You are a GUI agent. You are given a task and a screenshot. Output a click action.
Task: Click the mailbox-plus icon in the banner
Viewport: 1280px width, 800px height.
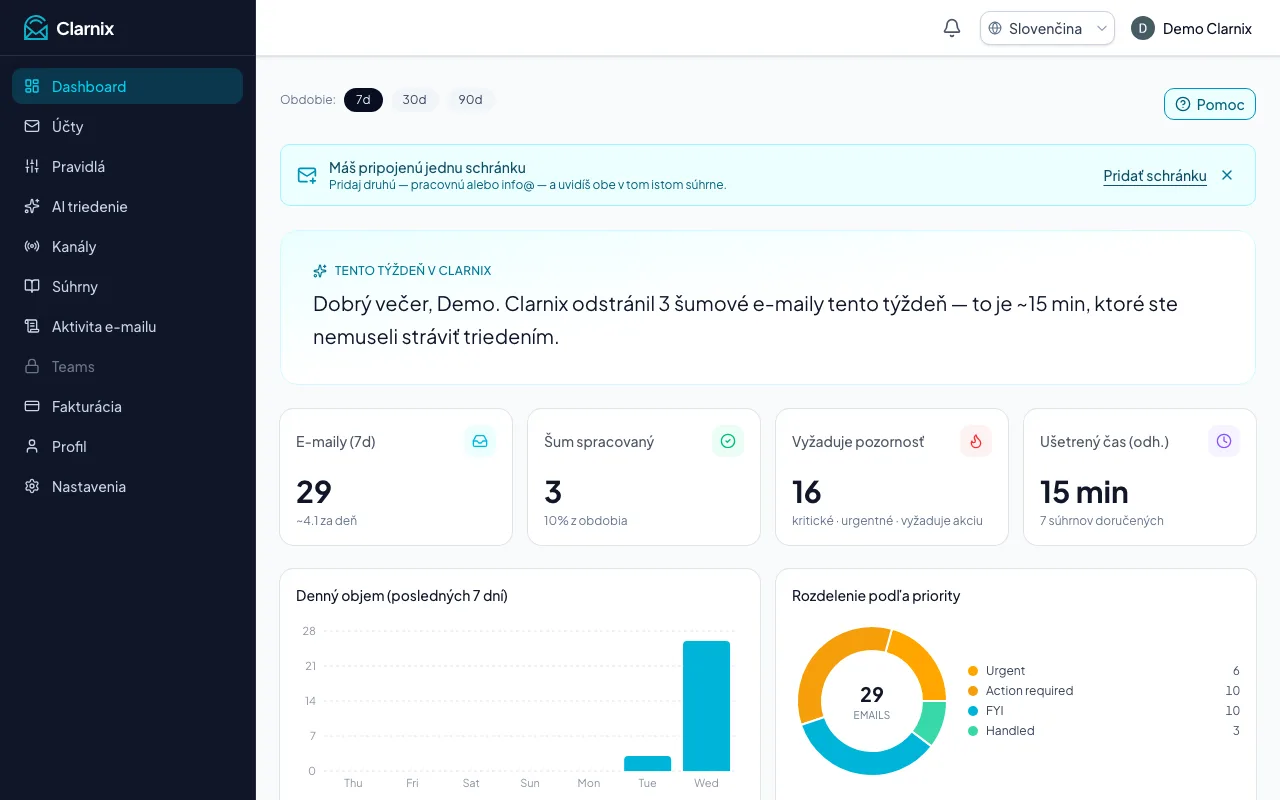[x=307, y=176]
